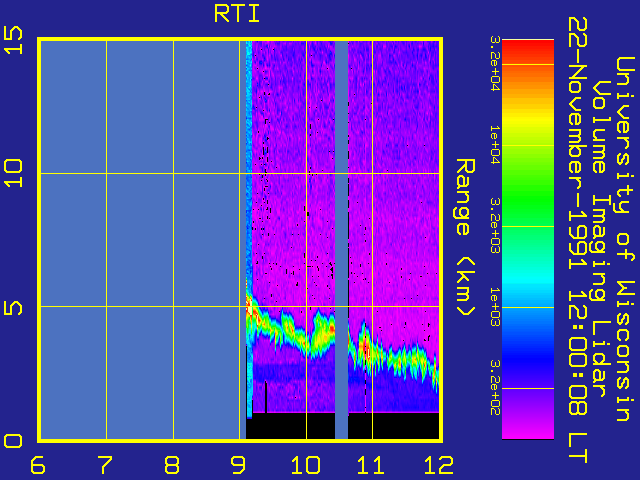640x480 pixels.
Task: Click the cyan vertical stripe just after 9
Action: 249,229
